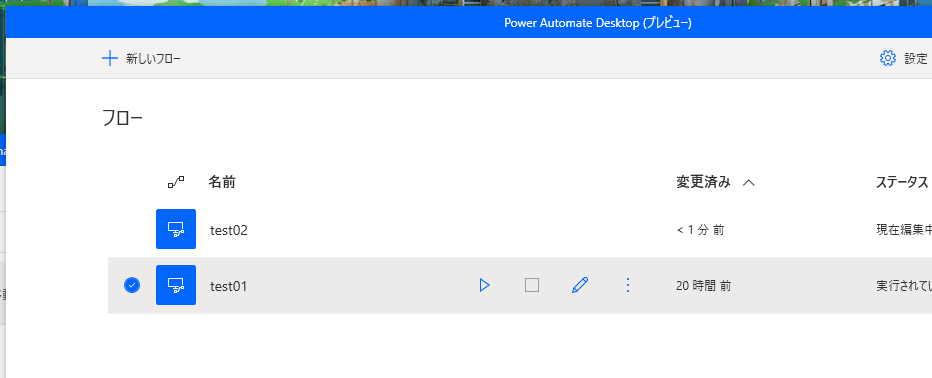Open more actions for test01

click(628, 286)
